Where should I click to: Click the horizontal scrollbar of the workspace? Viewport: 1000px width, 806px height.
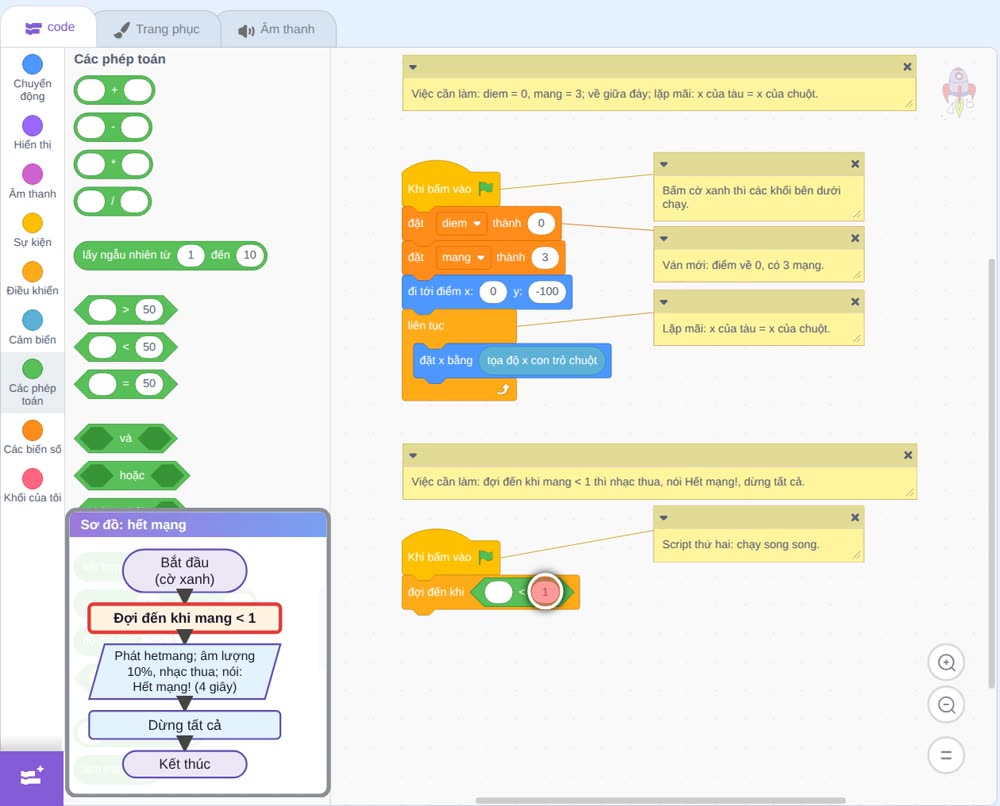(660, 800)
